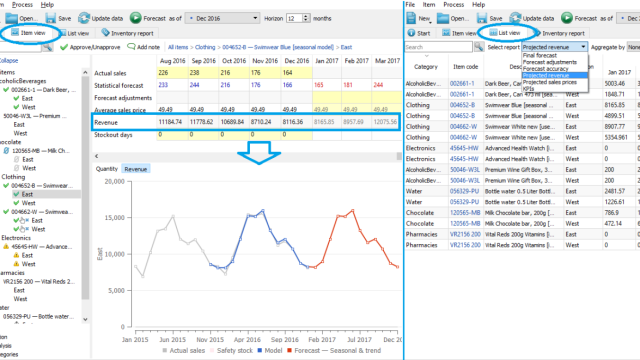Image resolution: width=640 pixels, height=360 pixels.
Task: Click the Jan 2017 forecast adjustments cell
Action: 327,98
